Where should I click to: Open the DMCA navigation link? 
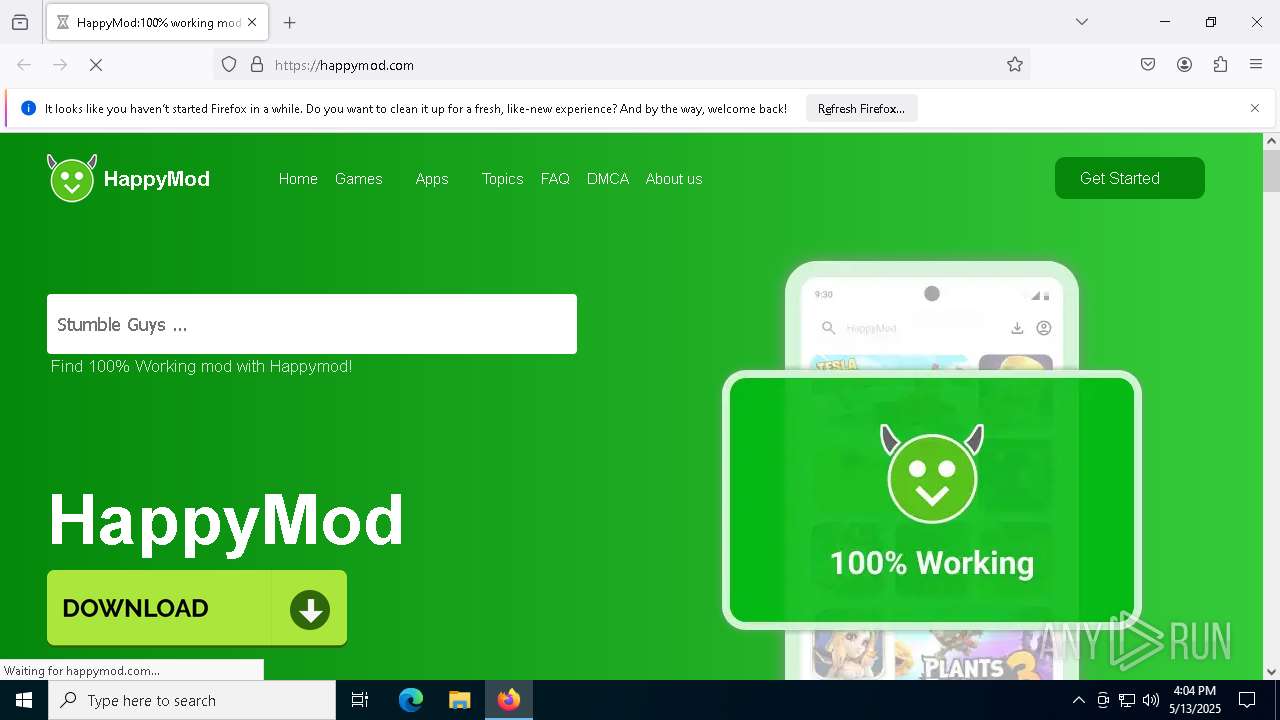tap(608, 179)
